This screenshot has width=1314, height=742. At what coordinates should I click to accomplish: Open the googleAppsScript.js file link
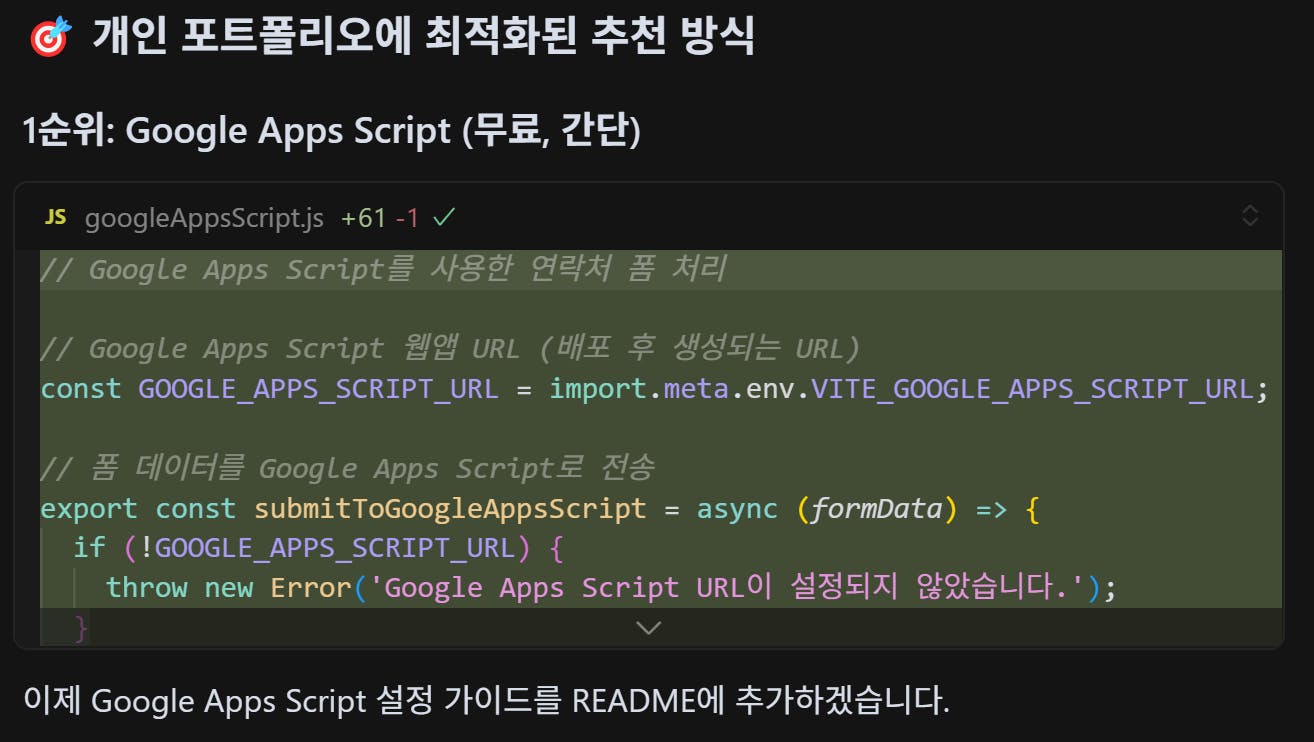point(204,217)
